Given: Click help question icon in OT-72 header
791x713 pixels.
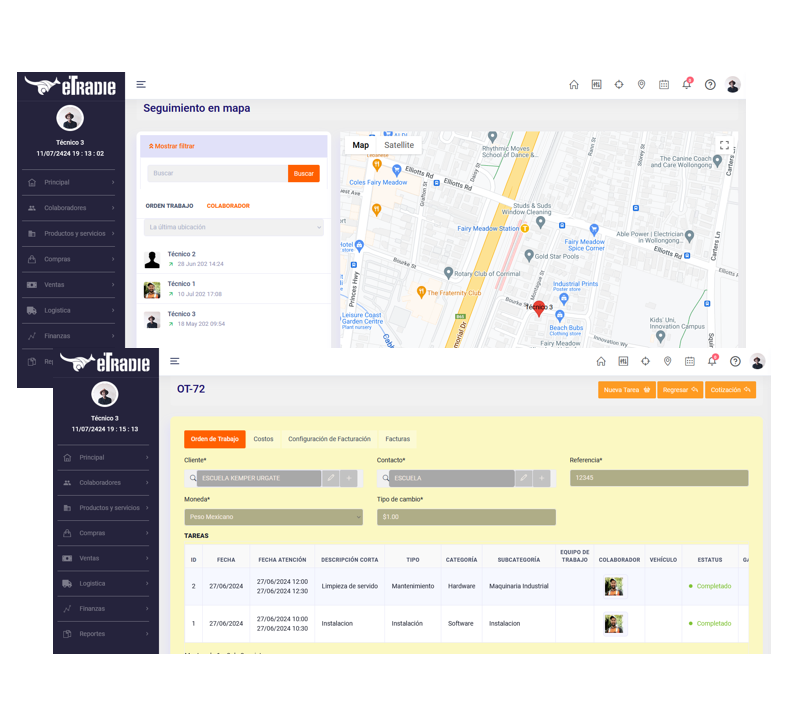Looking at the screenshot, I should [735, 361].
